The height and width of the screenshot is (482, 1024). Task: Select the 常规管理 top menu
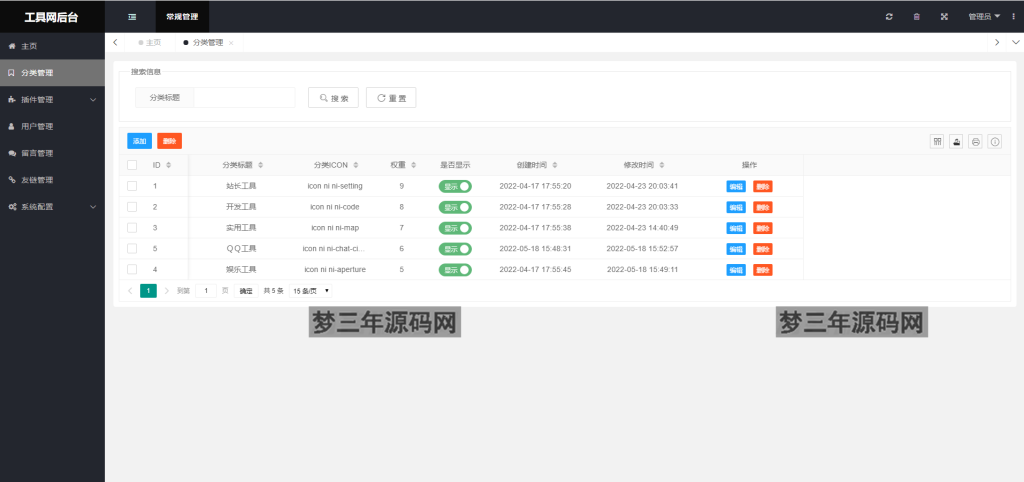(182, 17)
